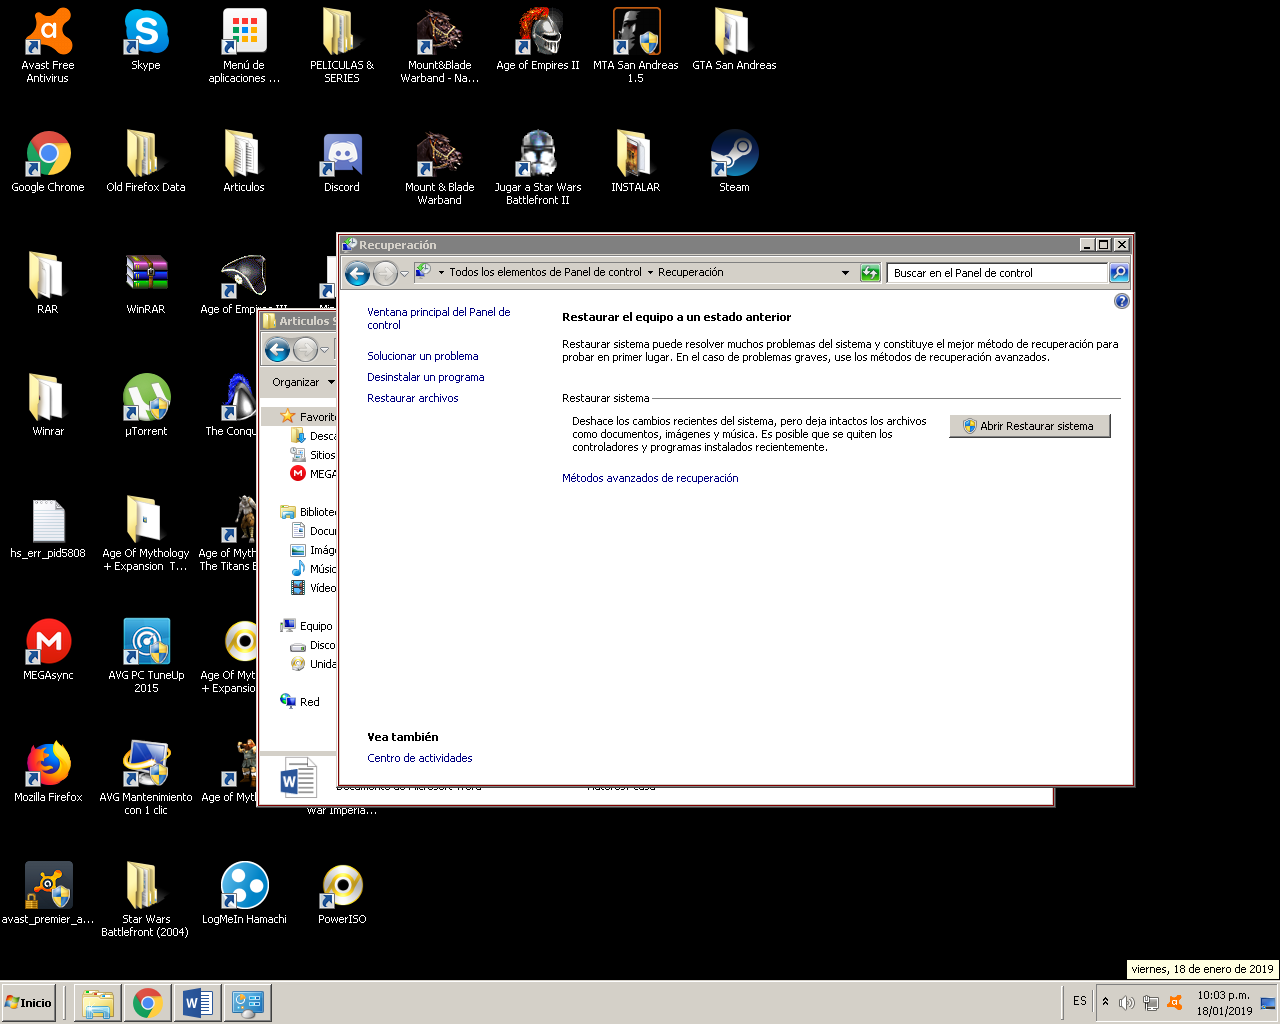Show hidden system tray icons
Screen dimensions: 1280x1024
[x=1105, y=1001]
